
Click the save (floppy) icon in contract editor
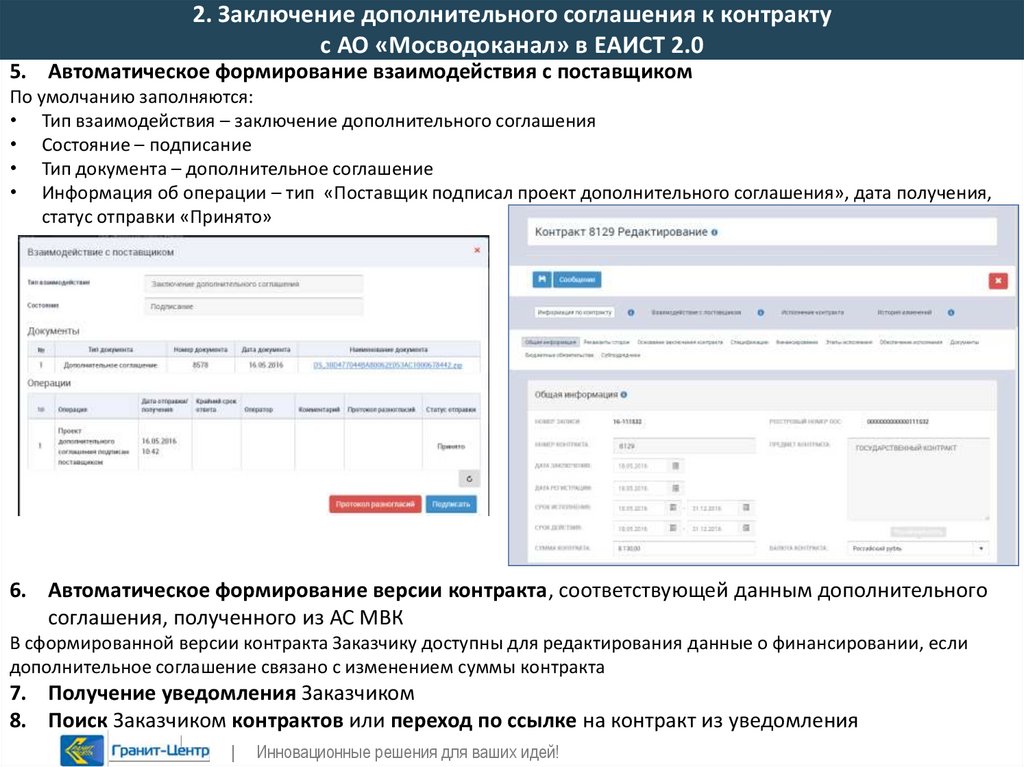[541, 280]
